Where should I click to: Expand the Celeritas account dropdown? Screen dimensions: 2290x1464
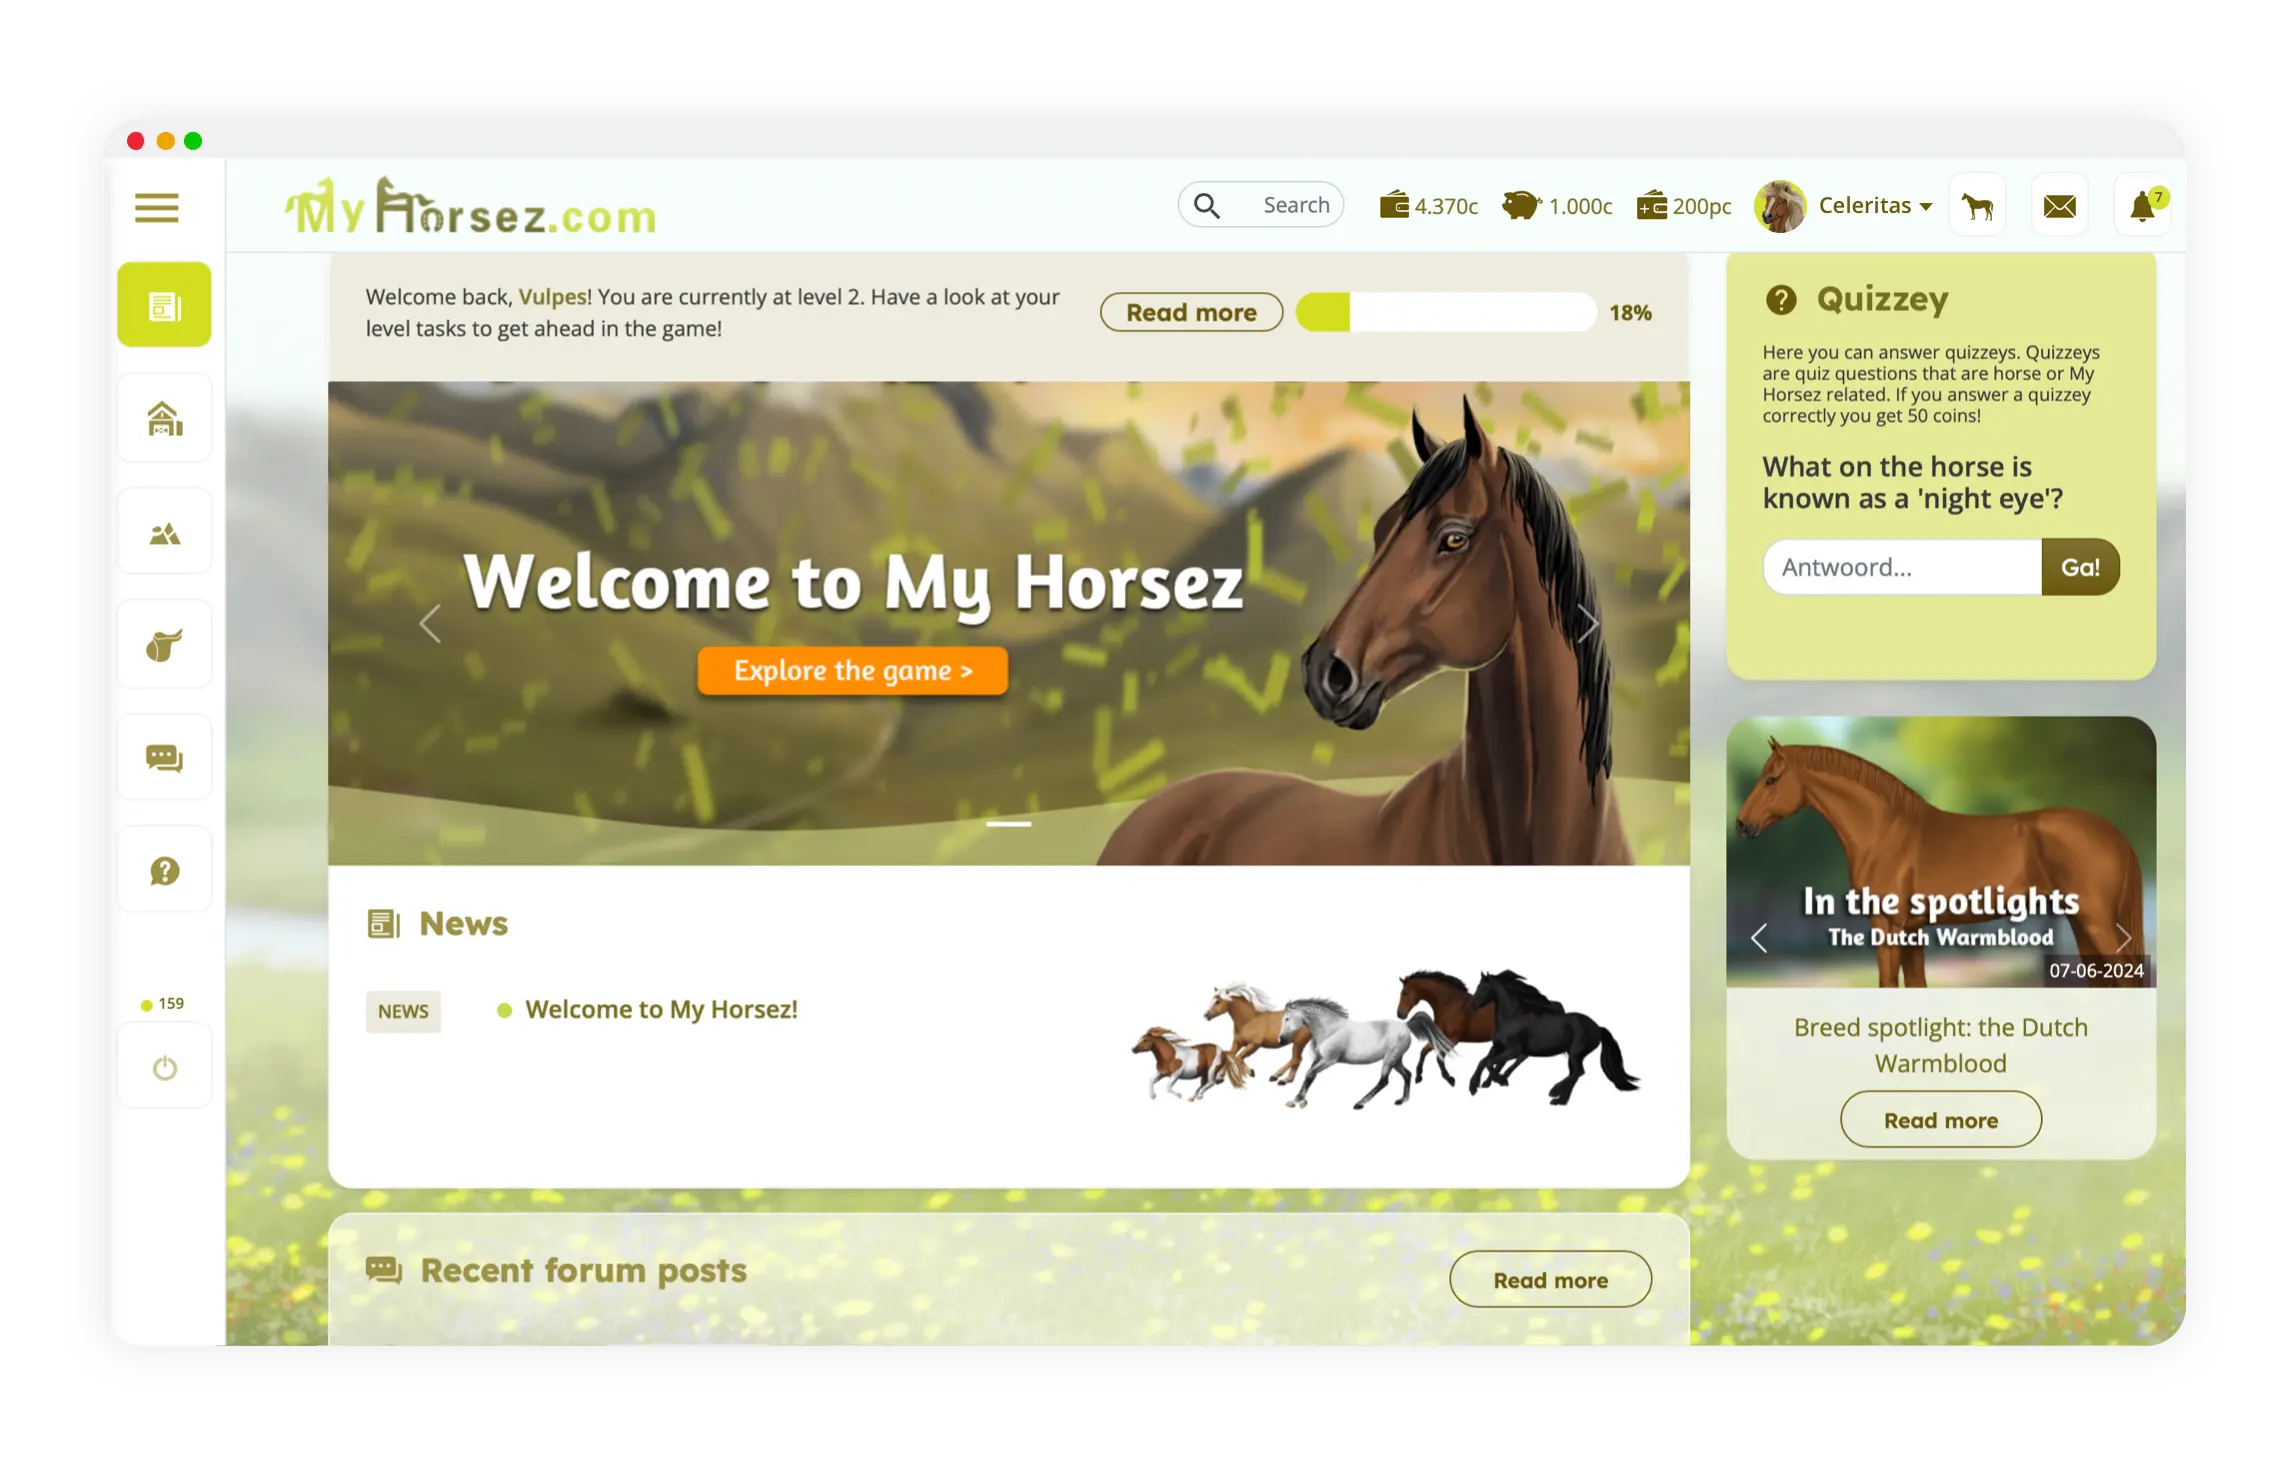[1875, 205]
